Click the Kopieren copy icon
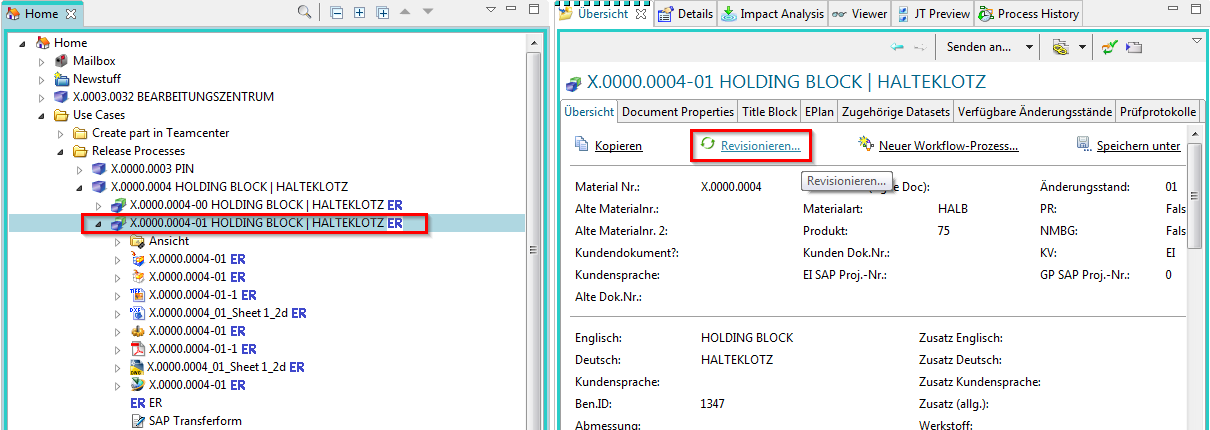Image resolution: width=1210 pixels, height=430 pixels. tap(582, 145)
